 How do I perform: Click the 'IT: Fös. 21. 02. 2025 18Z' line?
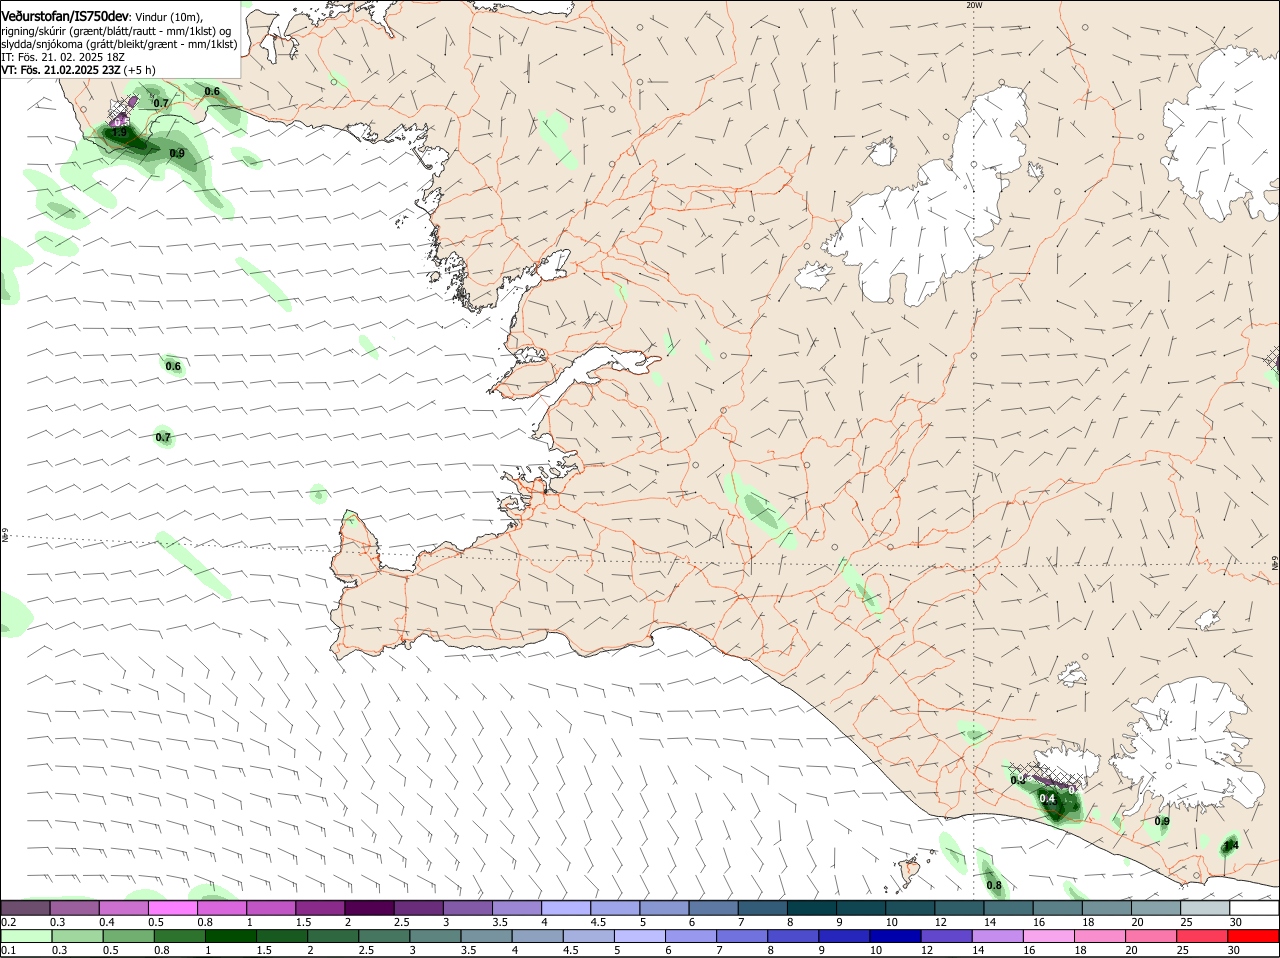61,57
